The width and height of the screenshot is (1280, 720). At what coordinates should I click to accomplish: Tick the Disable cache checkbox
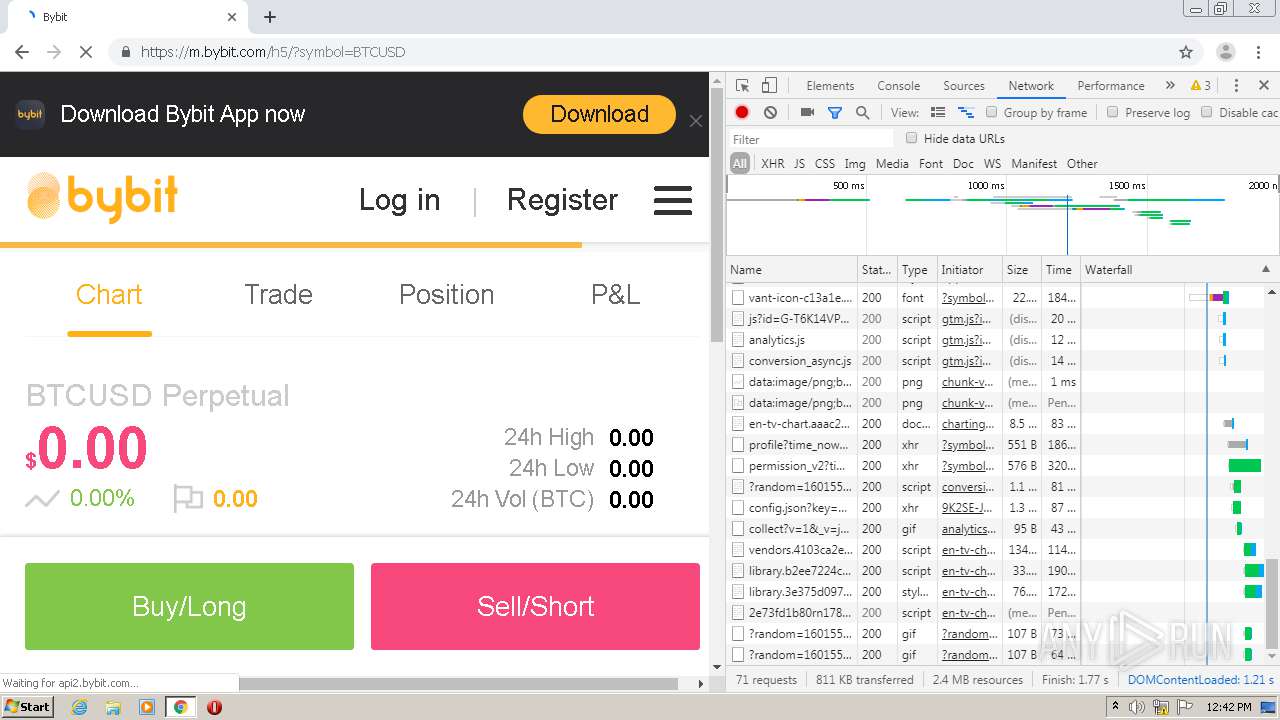pos(1206,113)
